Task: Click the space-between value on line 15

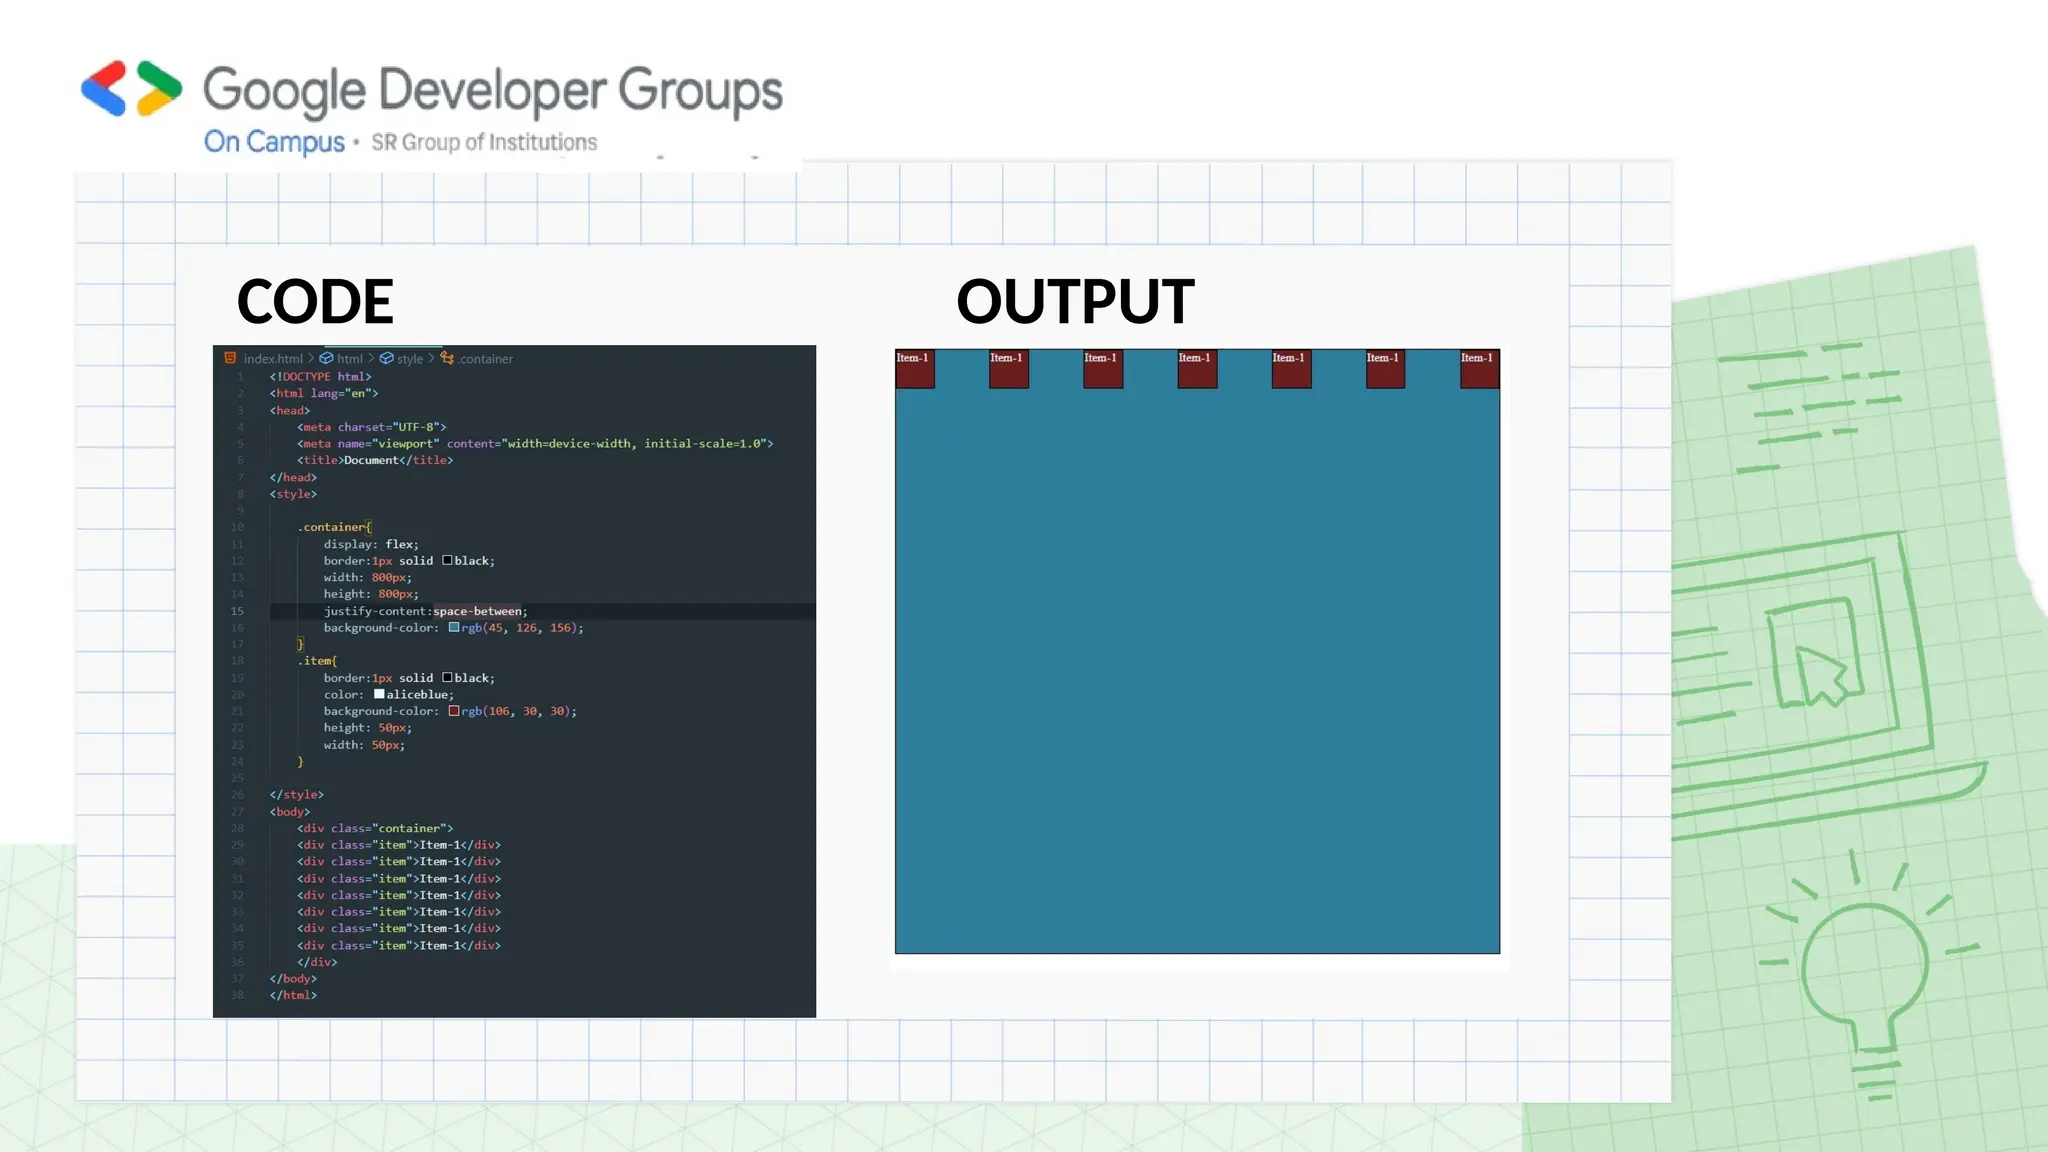Action: coord(477,611)
